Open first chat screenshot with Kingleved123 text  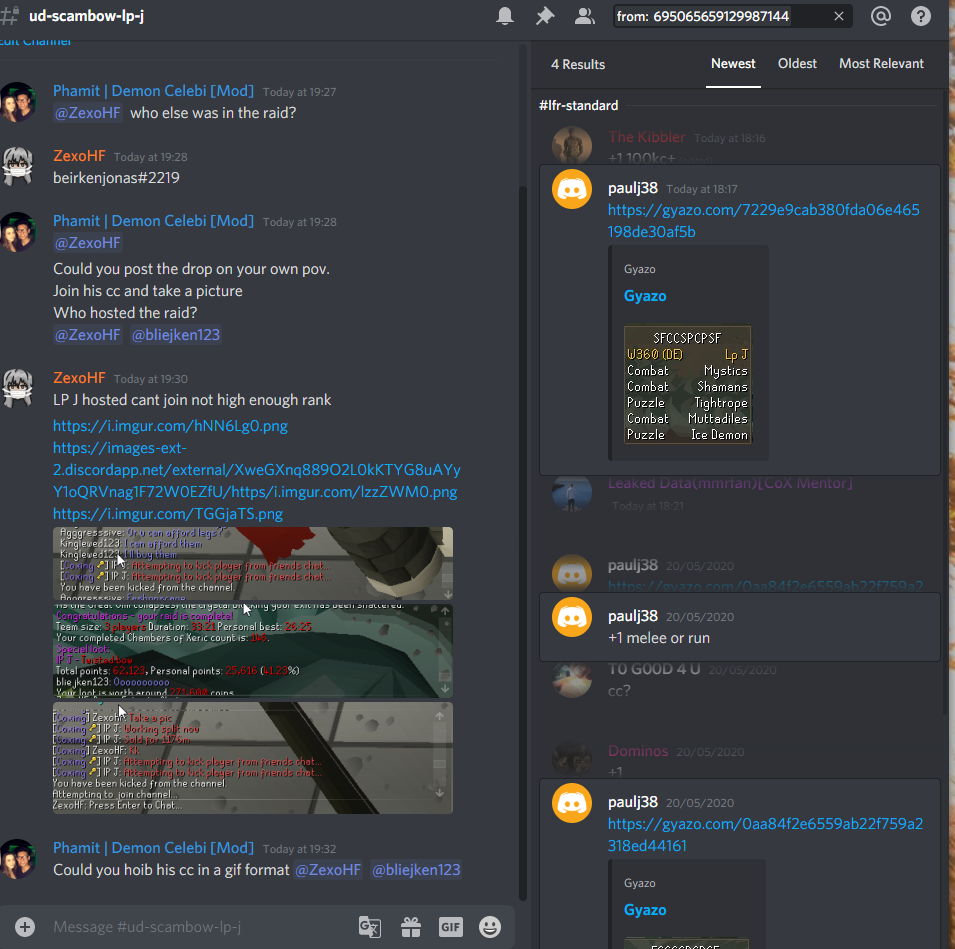(253, 563)
